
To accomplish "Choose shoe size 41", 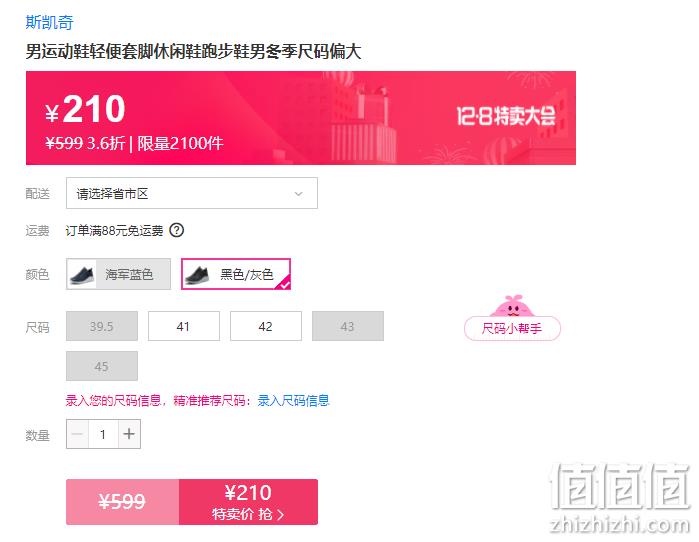I will click(x=184, y=326).
